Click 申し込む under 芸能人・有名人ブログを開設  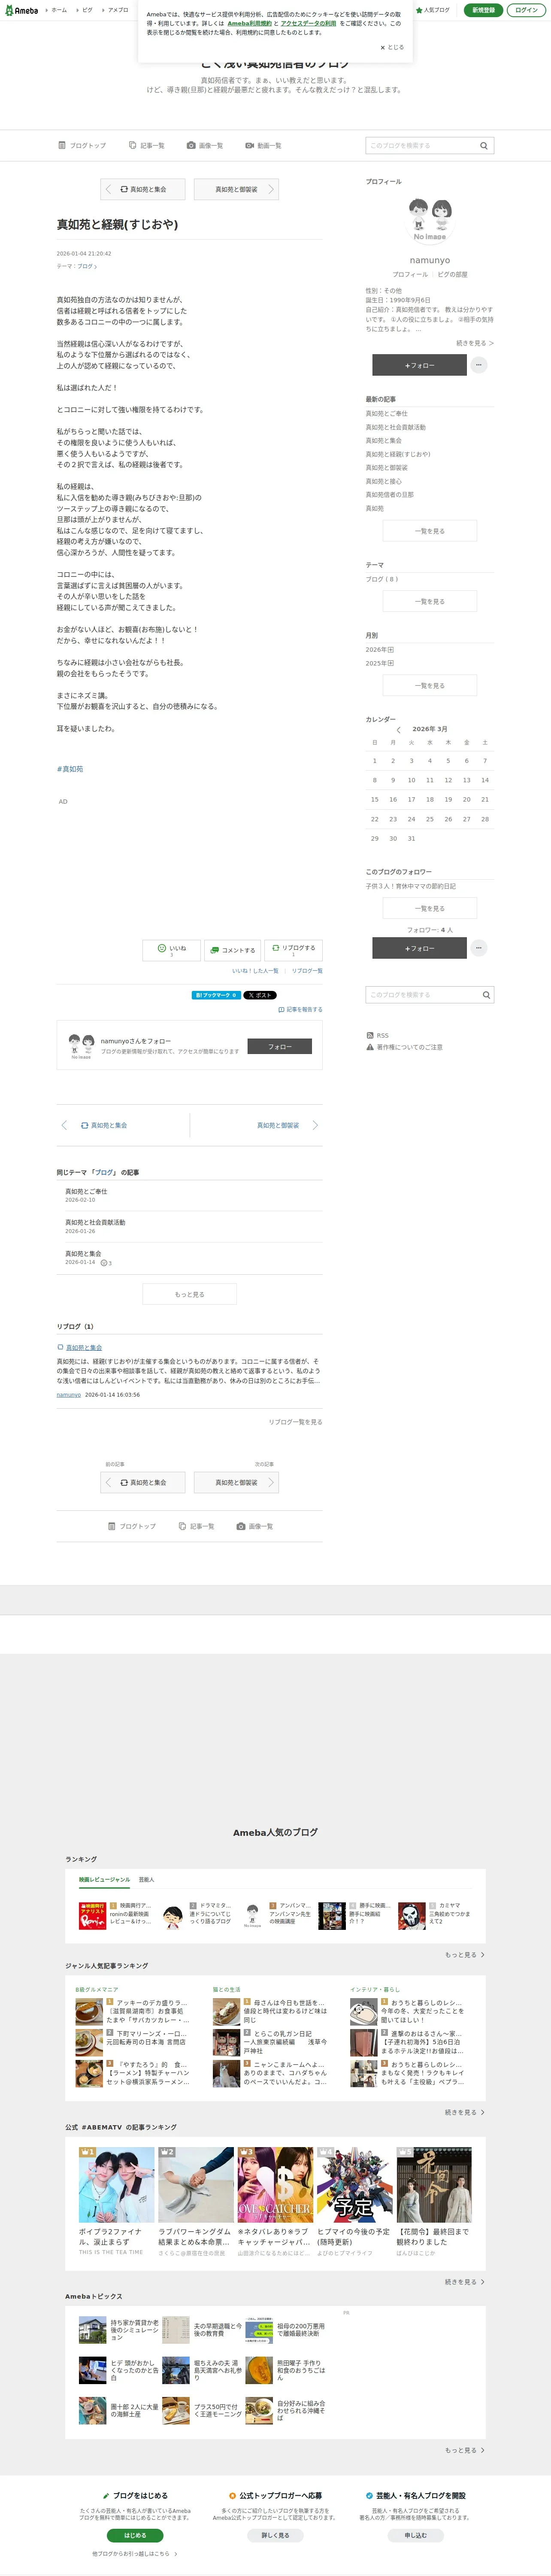[x=415, y=2535]
